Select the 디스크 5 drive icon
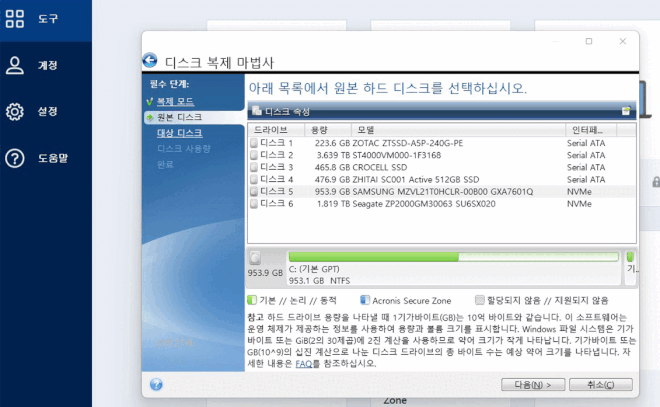This screenshot has width=660, height=407. click(x=254, y=192)
